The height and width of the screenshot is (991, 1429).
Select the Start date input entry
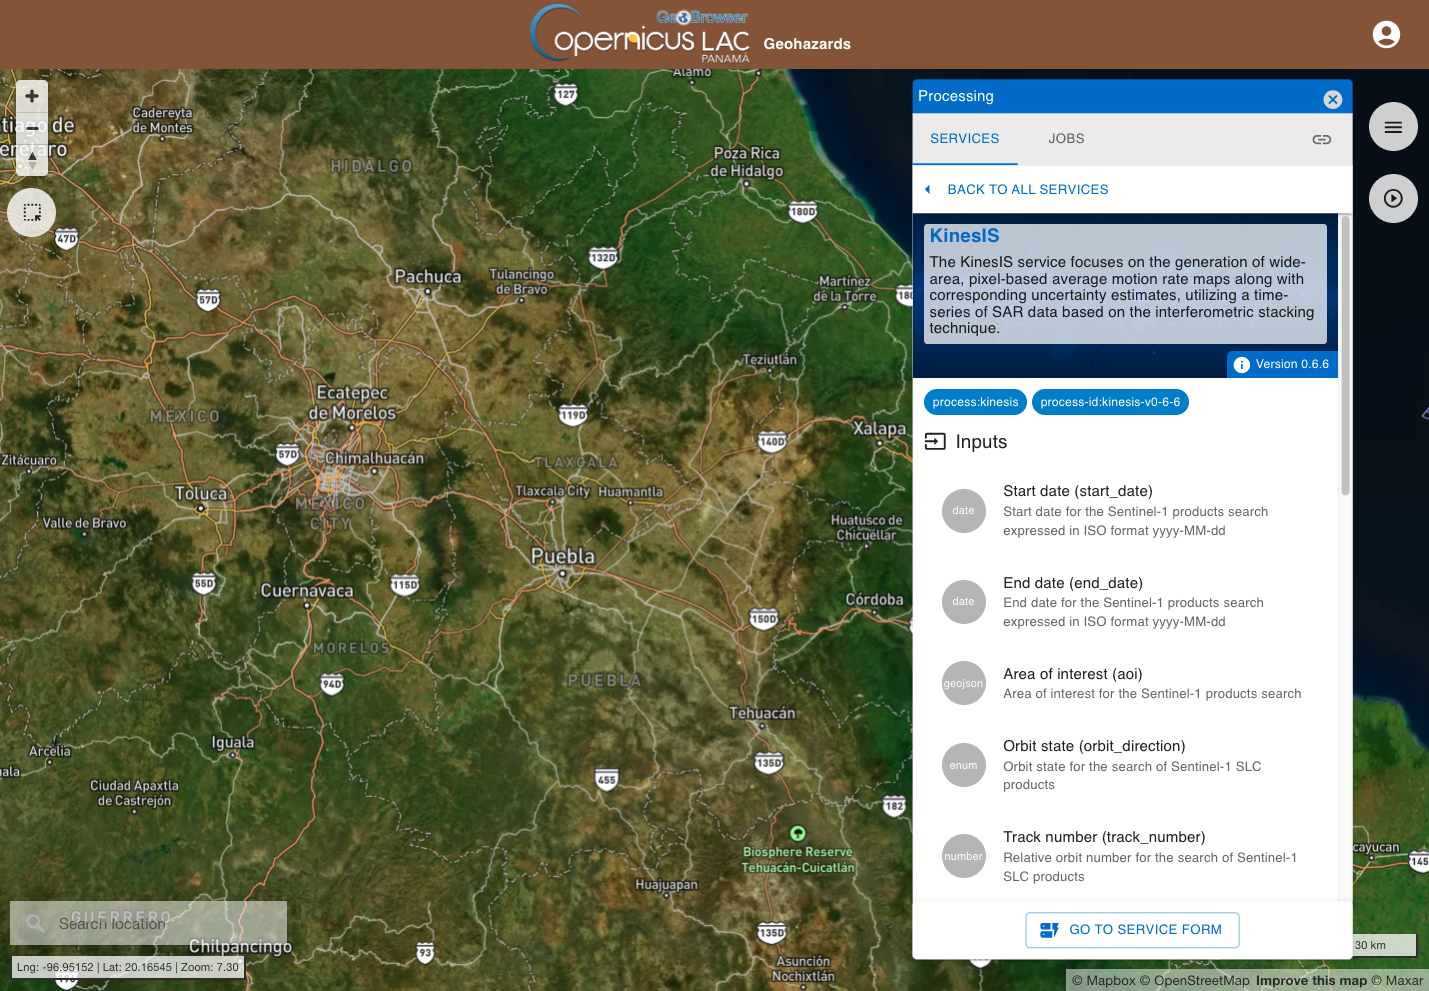[1125, 511]
